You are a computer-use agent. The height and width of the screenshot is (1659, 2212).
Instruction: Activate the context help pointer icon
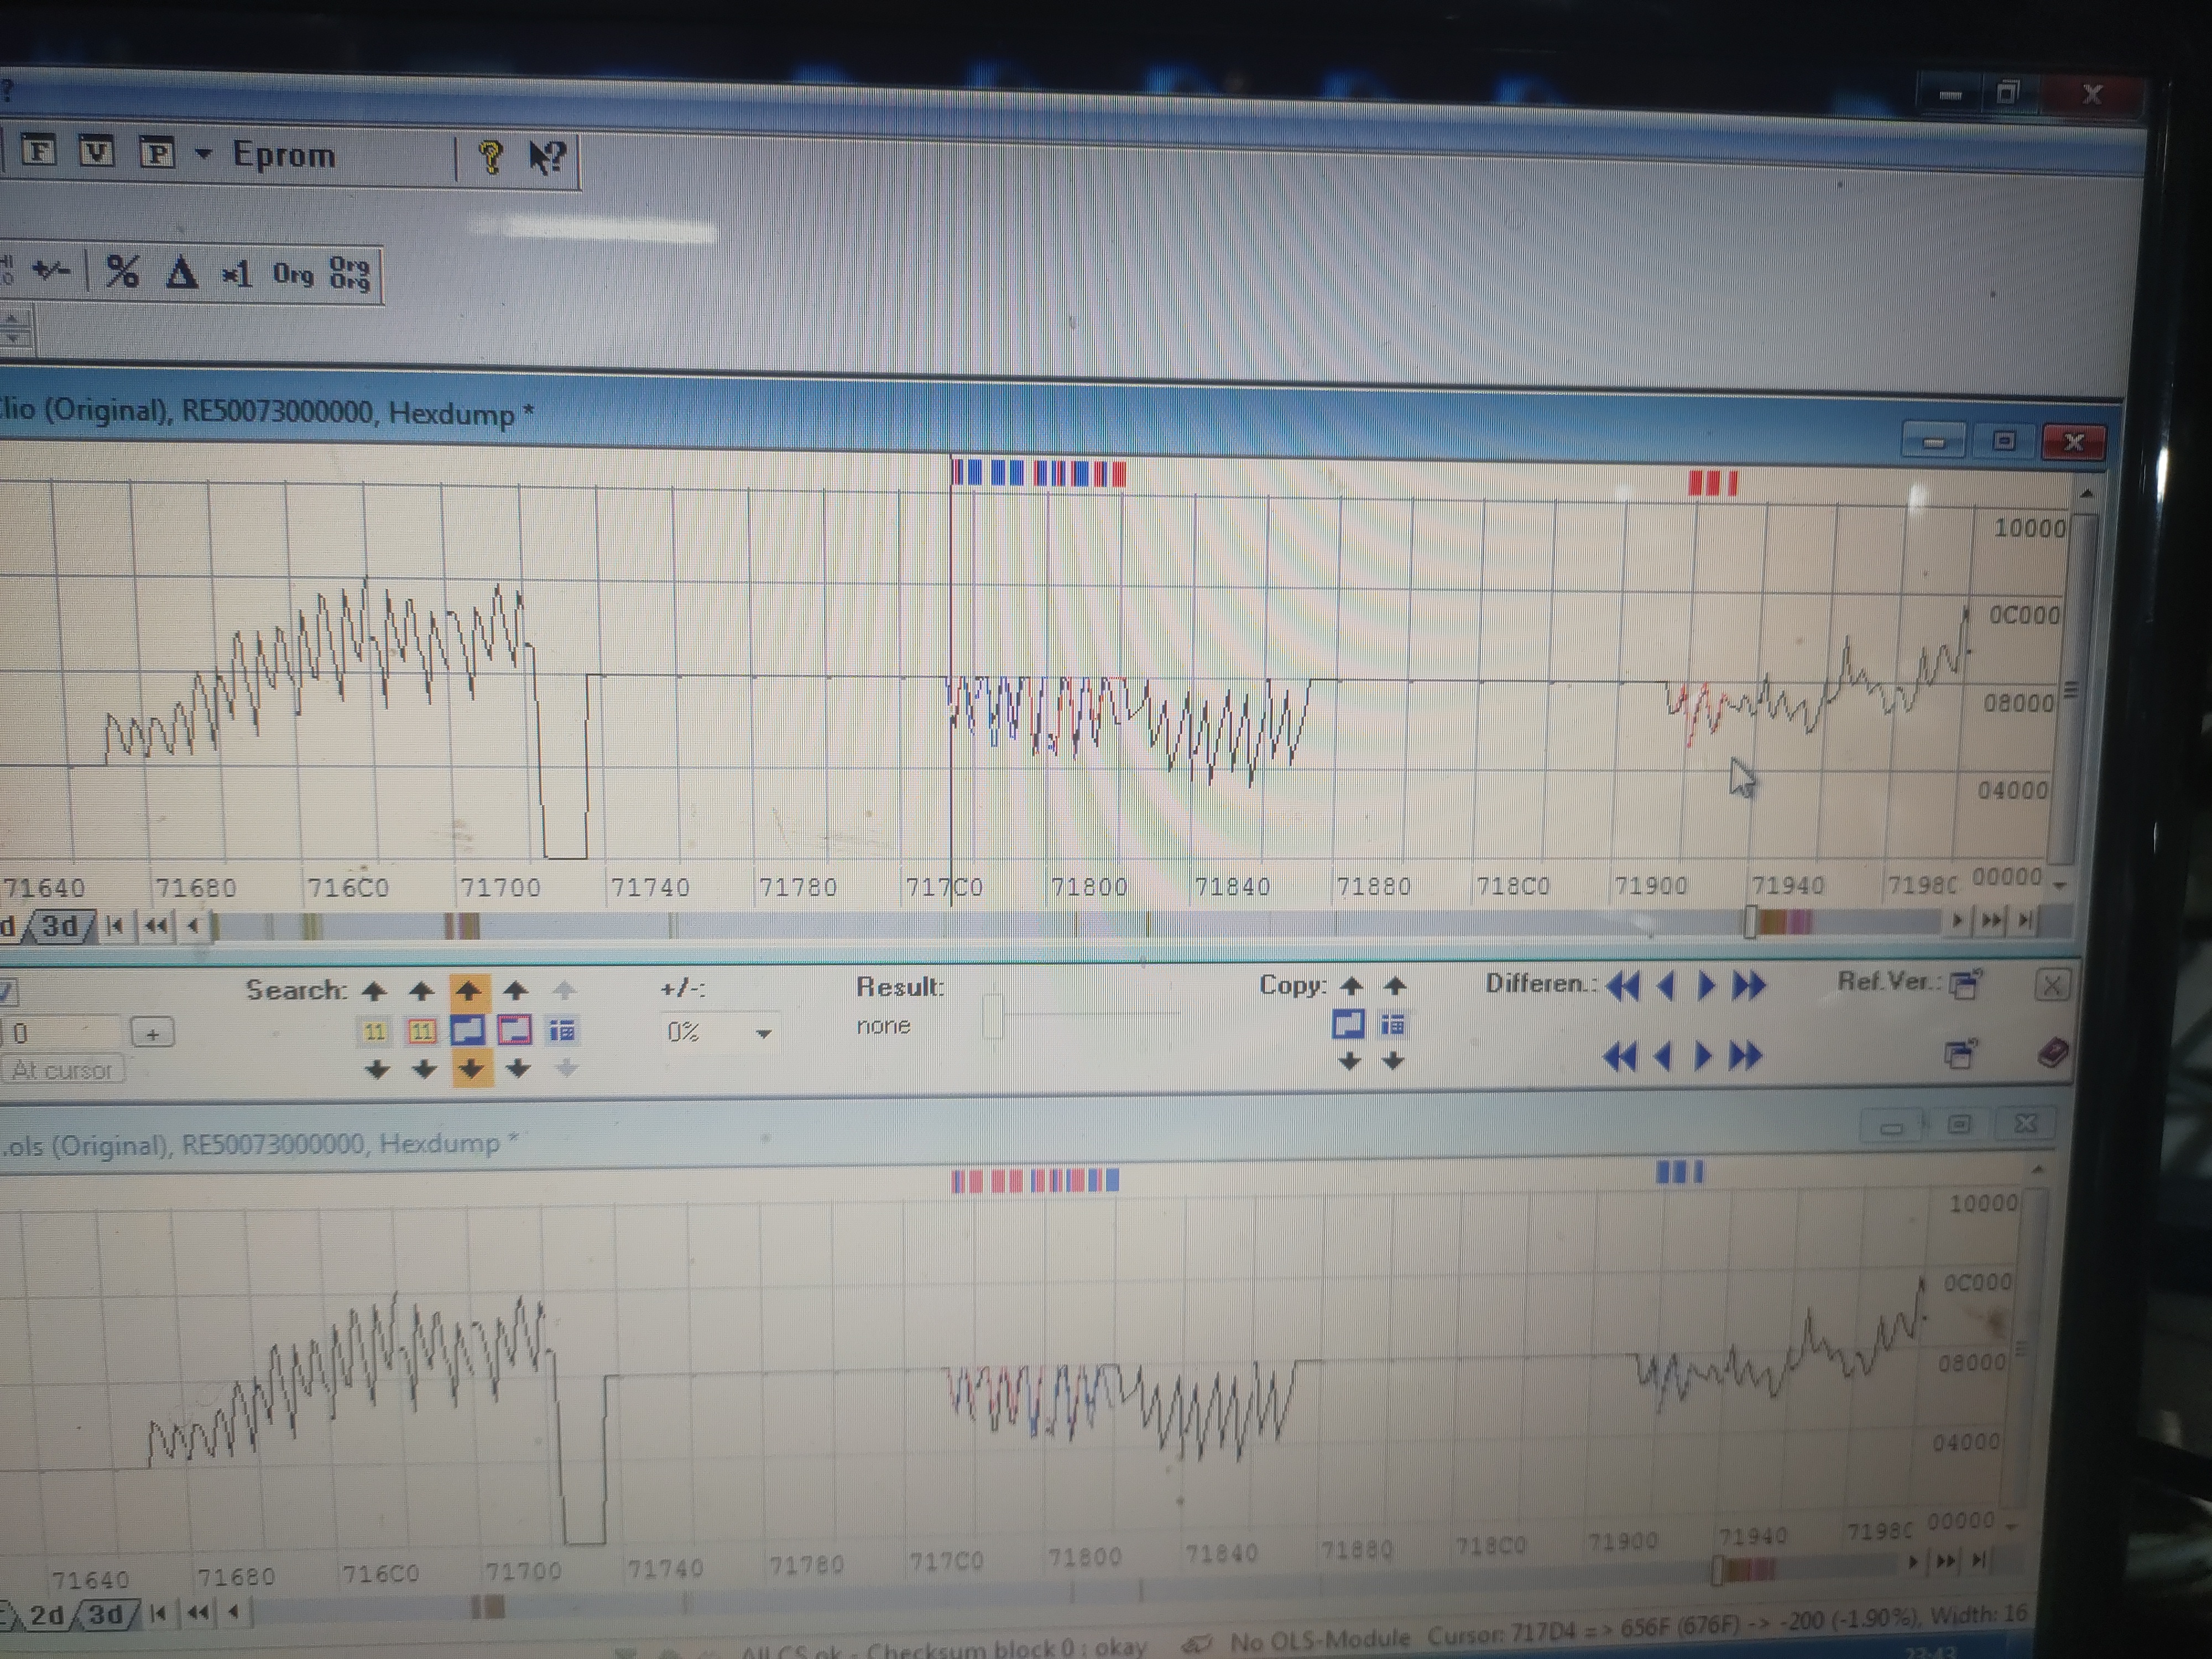click(x=547, y=157)
